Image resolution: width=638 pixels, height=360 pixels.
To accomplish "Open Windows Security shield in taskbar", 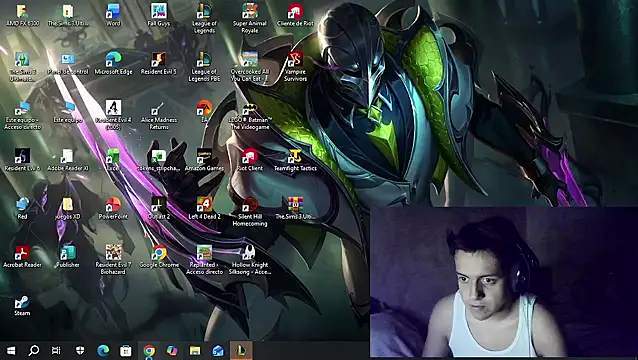I will 80,350.
